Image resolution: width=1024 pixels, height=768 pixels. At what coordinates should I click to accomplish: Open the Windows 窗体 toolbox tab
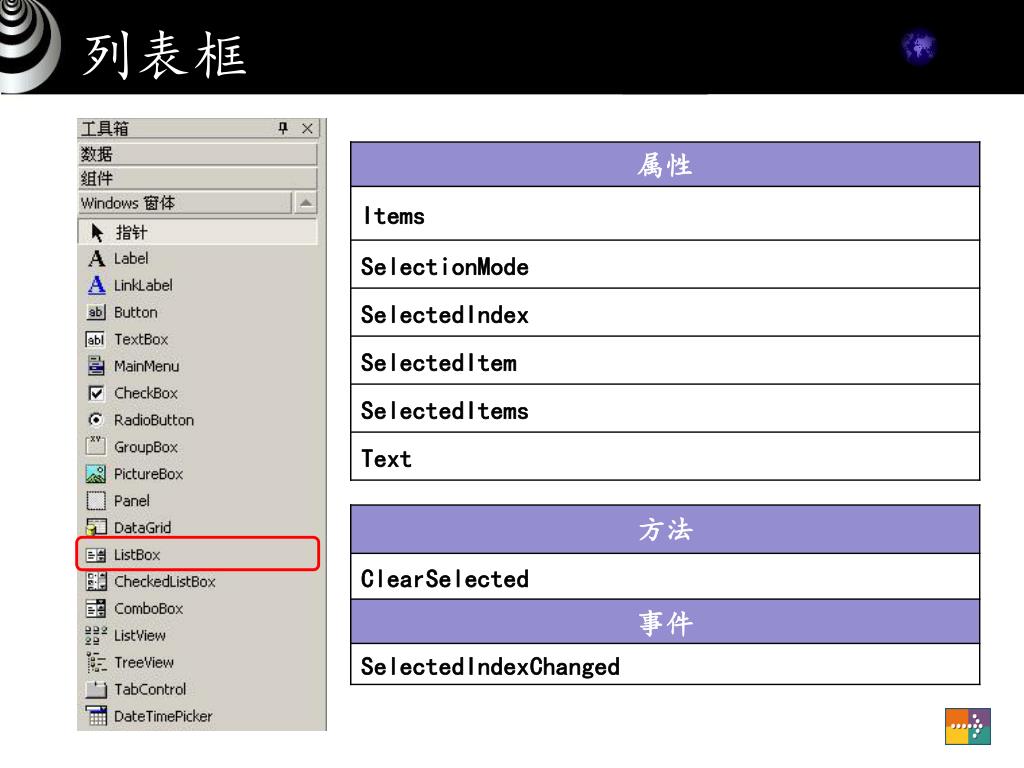[185, 203]
